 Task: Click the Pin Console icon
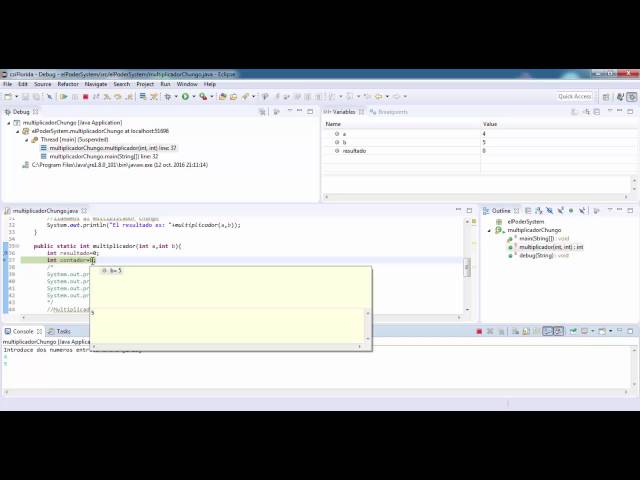click(573, 331)
